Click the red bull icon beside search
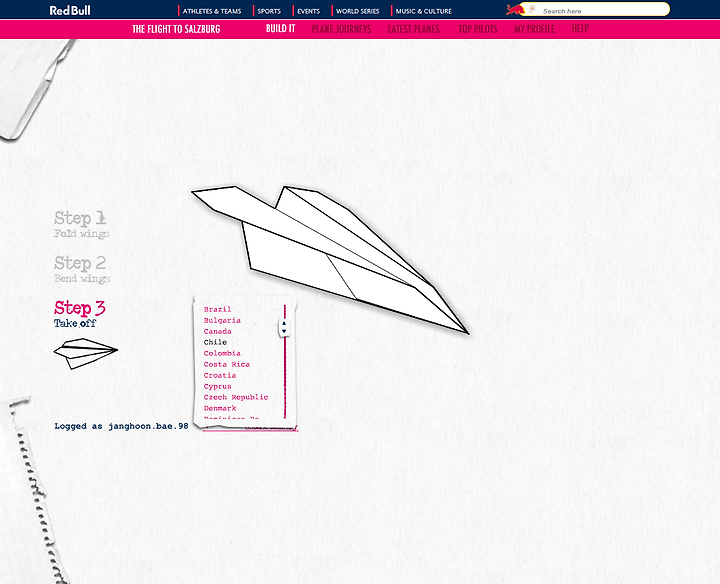 [514, 9]
